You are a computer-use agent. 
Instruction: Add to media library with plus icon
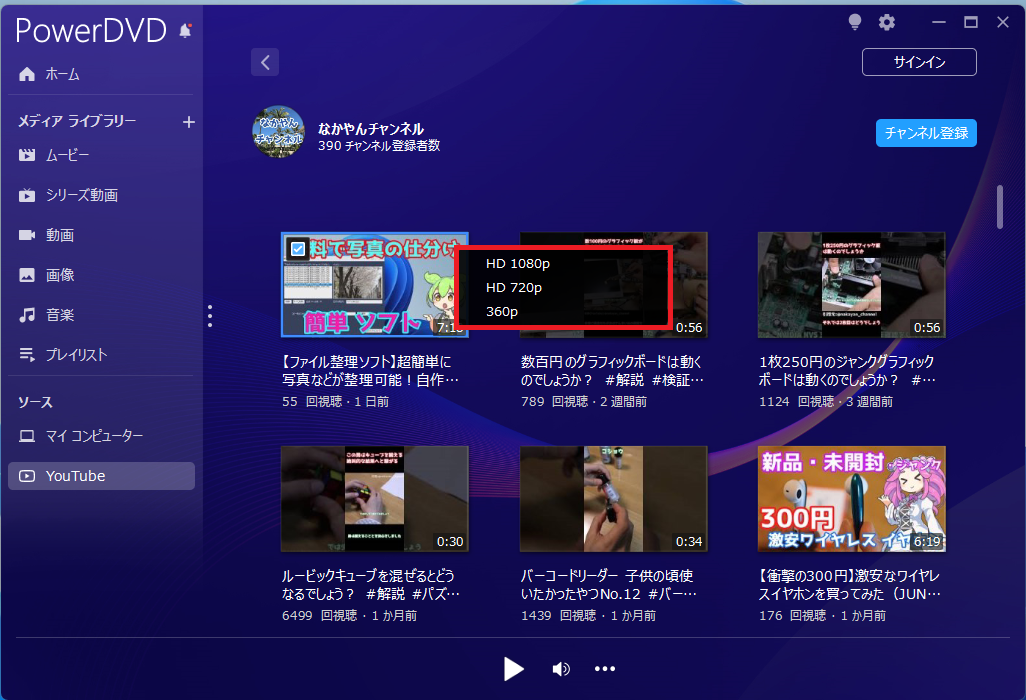188,122
